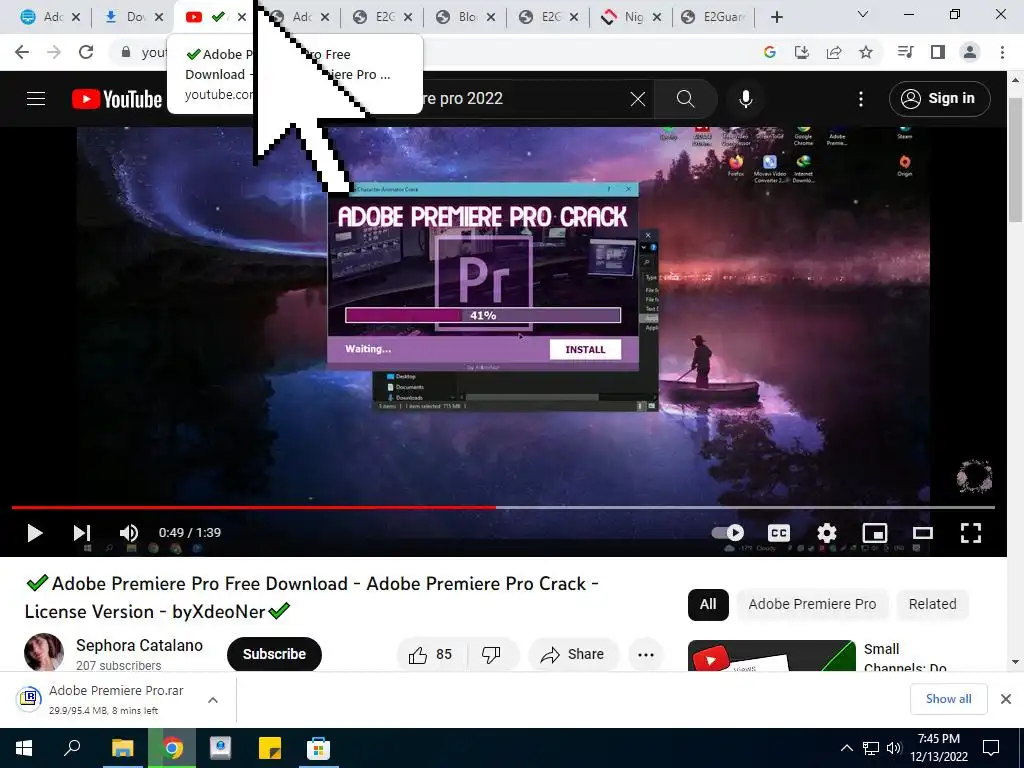Open player settings gear
Image resolution: width=1024 pixels, height=768 pixels.
coord(827,533)
